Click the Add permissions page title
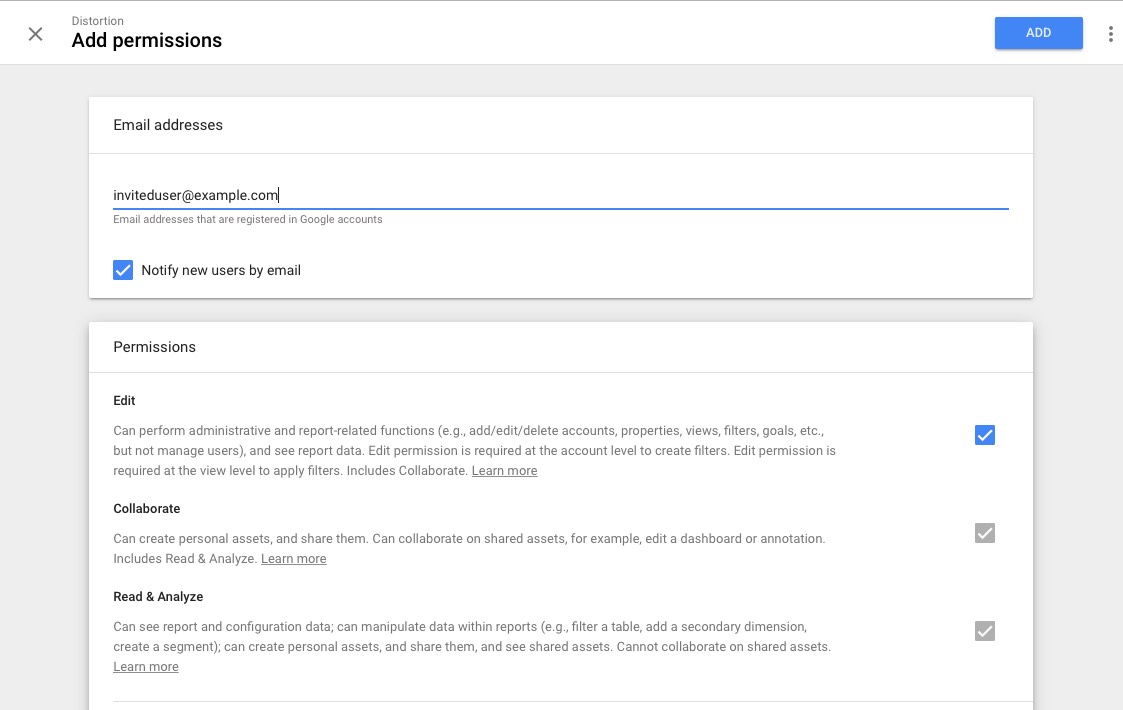 147,41
